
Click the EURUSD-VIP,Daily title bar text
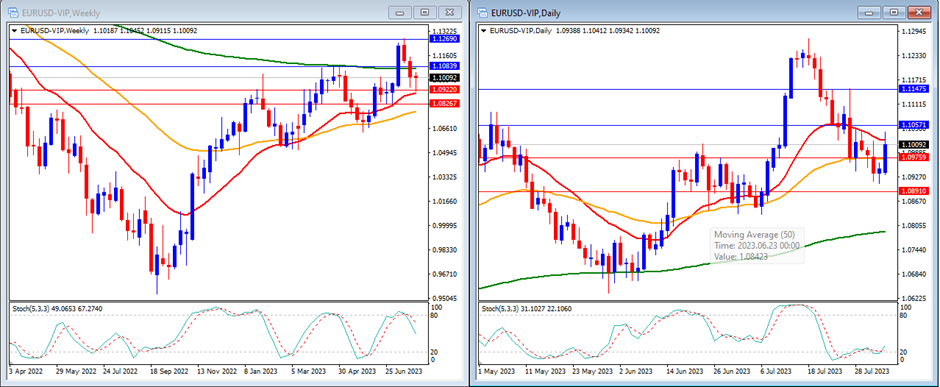[526, 13]
